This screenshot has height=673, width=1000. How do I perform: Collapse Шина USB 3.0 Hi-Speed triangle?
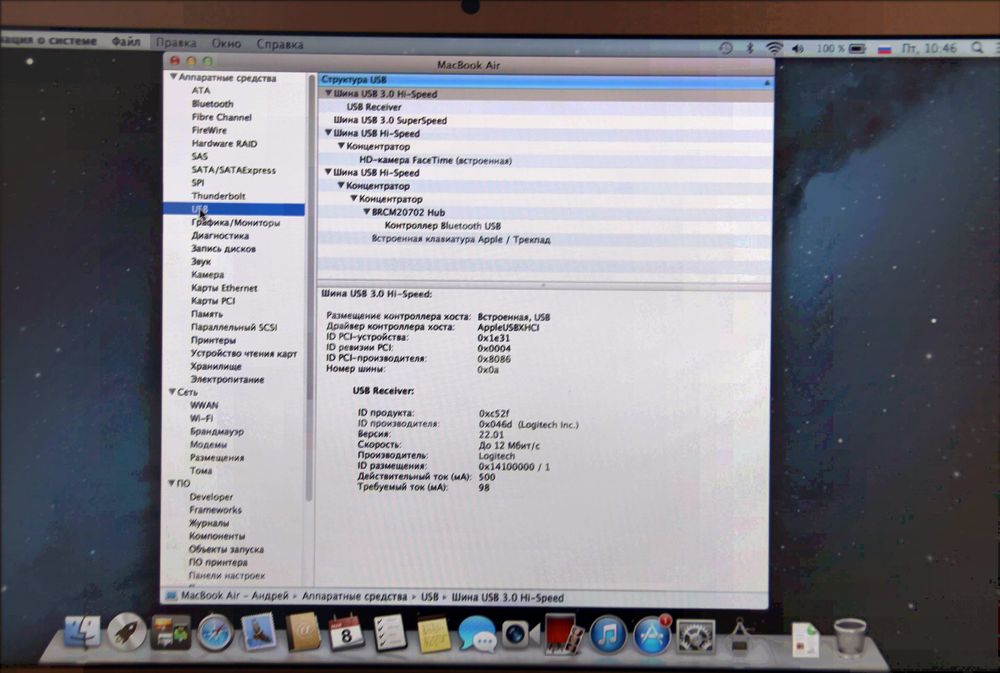pyautogui.click(x=328, y=93)
